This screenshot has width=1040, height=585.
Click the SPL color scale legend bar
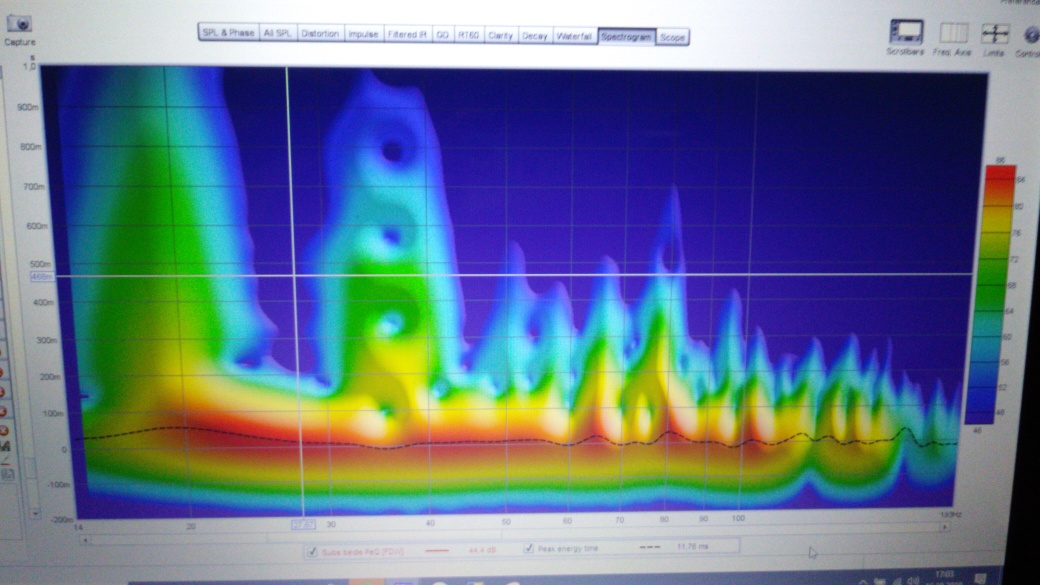tap(1000, 290)
